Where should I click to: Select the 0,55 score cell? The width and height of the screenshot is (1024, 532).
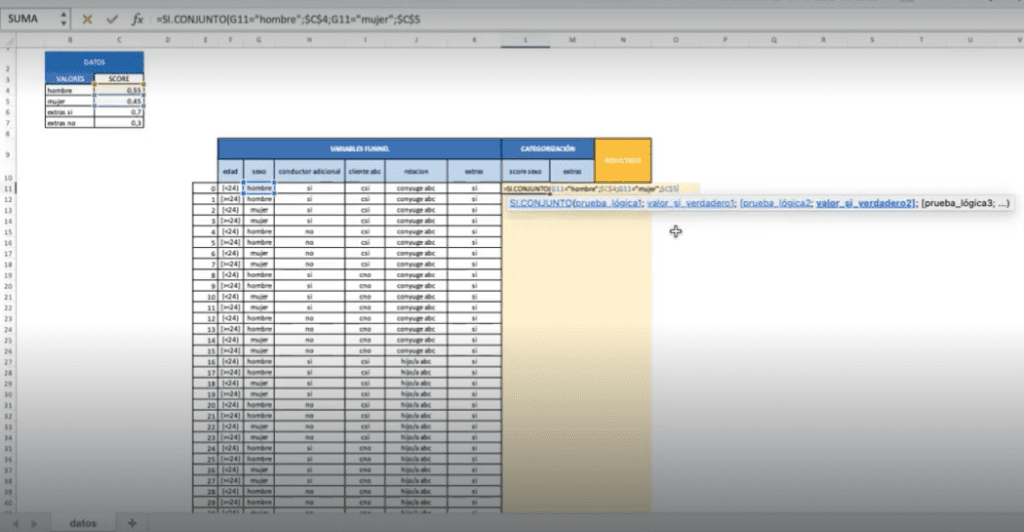(119, 90)
